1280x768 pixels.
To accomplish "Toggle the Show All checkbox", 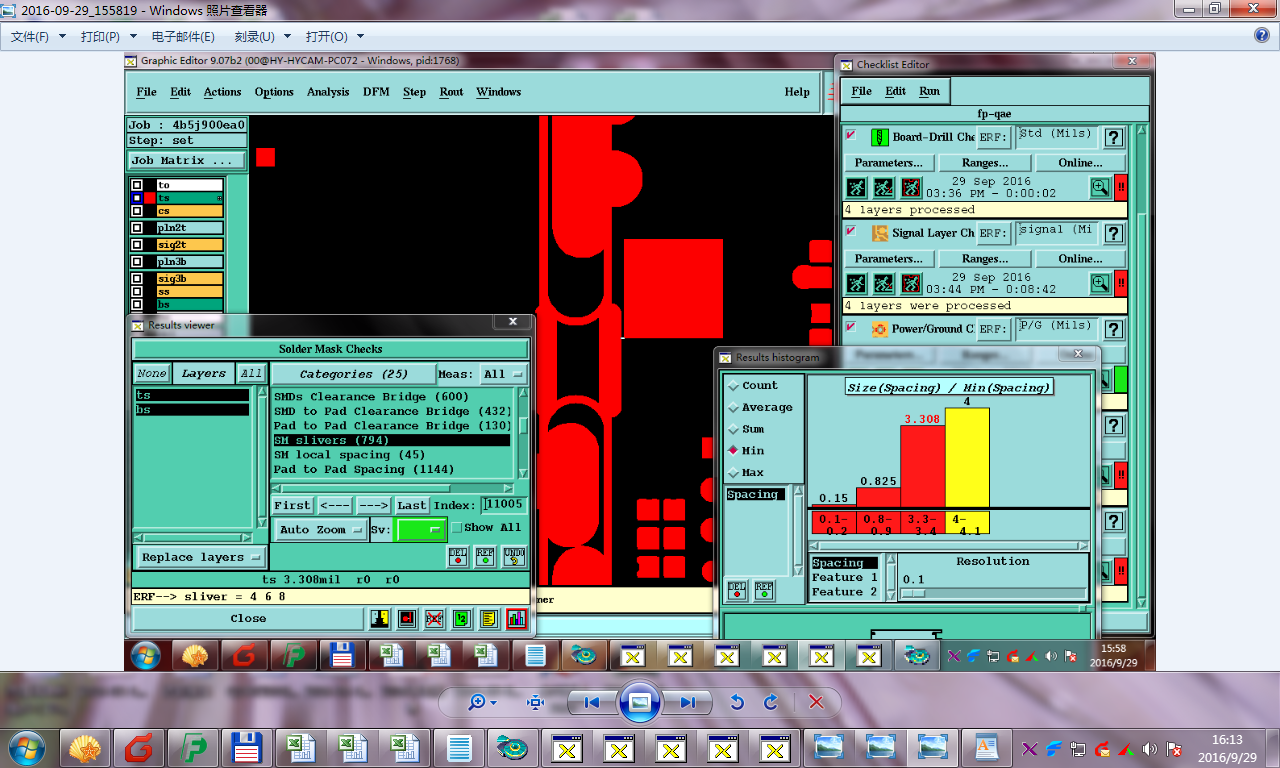I will (x=457, y=528).
